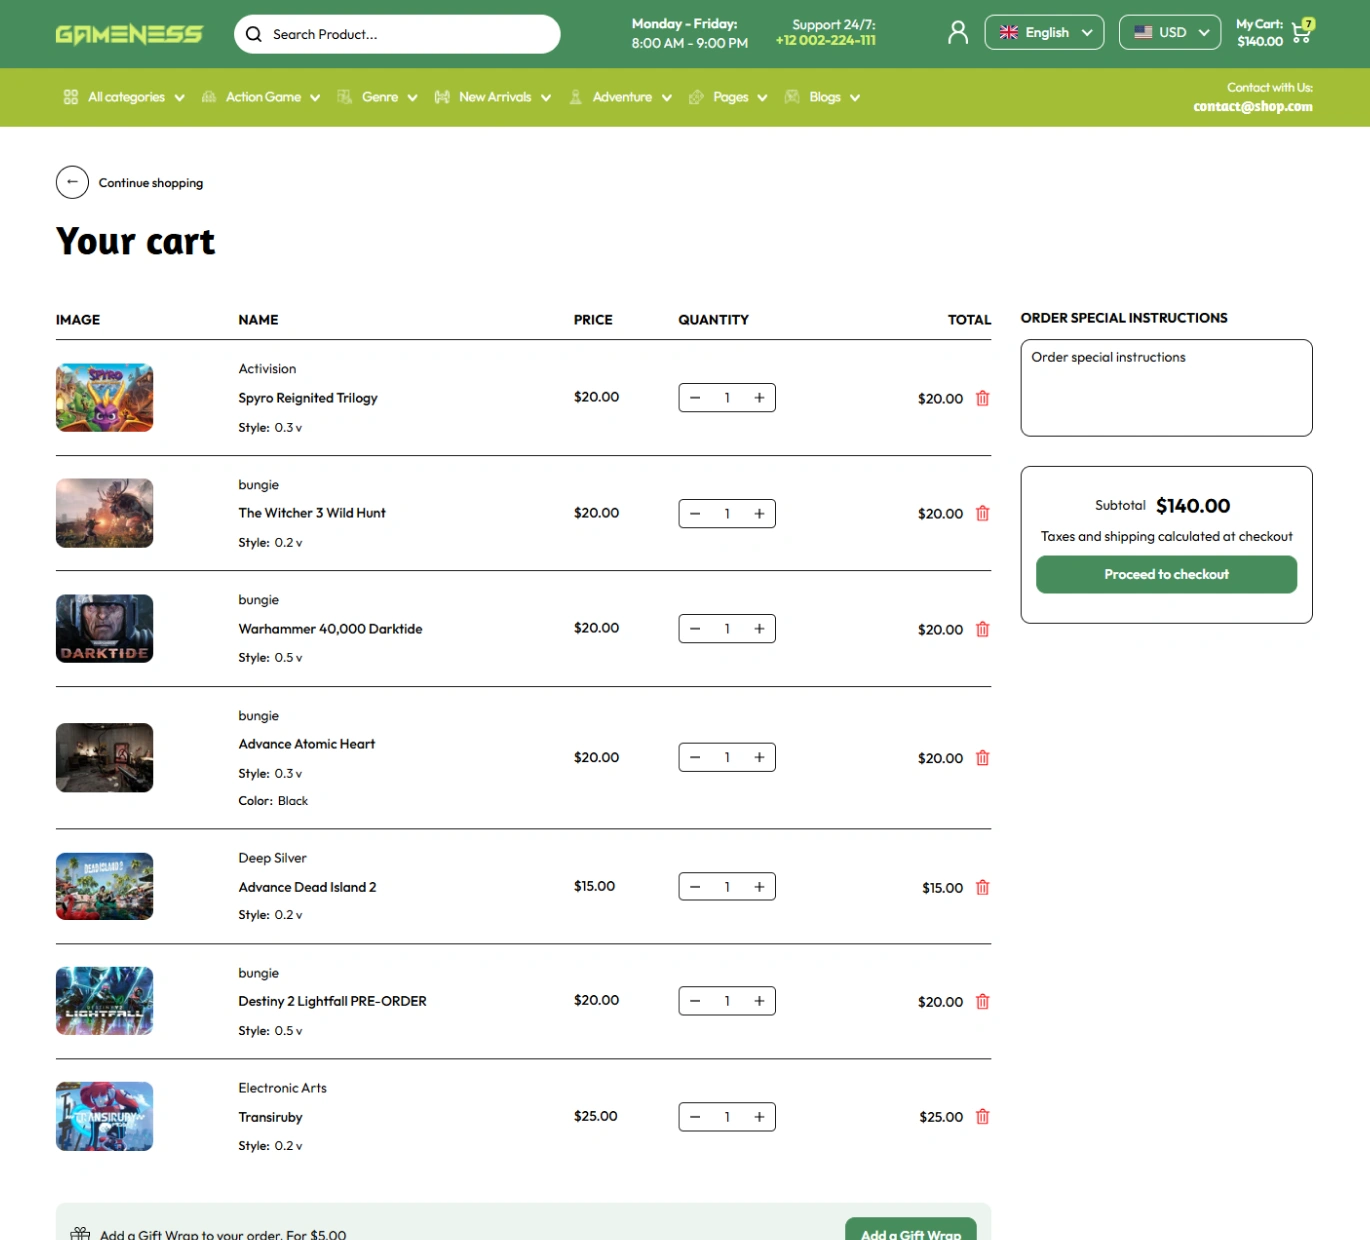Open Destiny 2 Lightfall PRE-ORDER link
Screen dimensions: 1370x1240
coord(332,1001)
